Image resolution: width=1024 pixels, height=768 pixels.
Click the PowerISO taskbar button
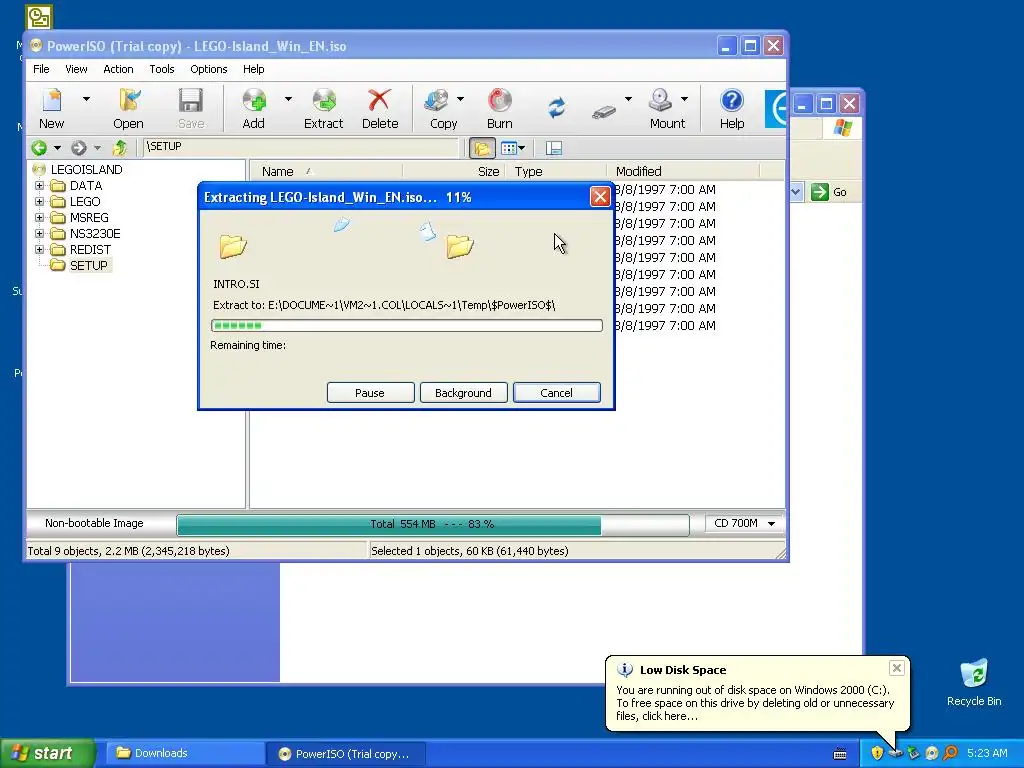[346, 754]
